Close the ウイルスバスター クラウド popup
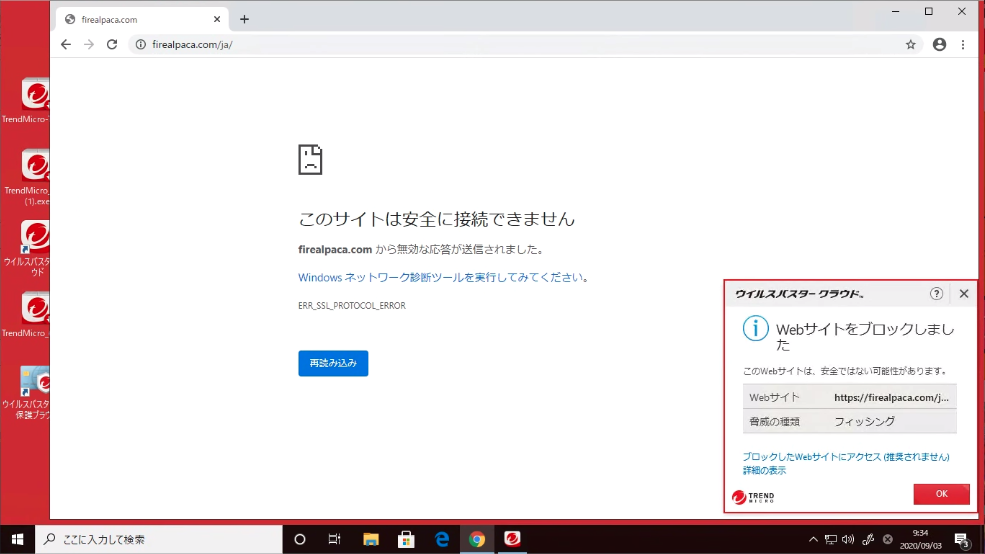This screenshot has height=554, width=985. pyautogui.click(x=964, y=293)
